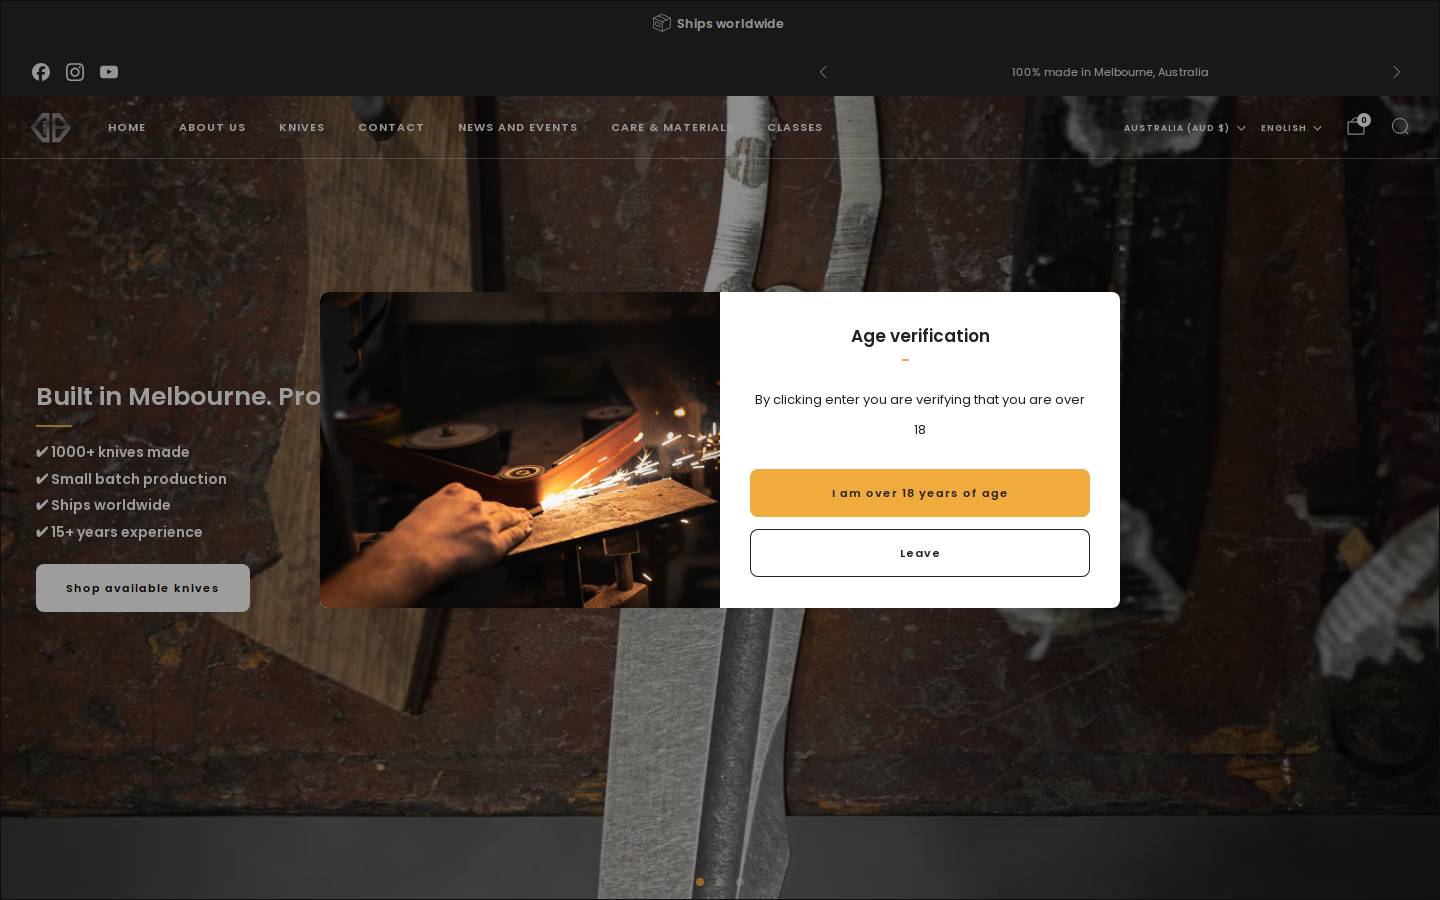The height and width of the screenshot is (900, 1440).
Task: Click the Leave button
Action: (920, 553)
